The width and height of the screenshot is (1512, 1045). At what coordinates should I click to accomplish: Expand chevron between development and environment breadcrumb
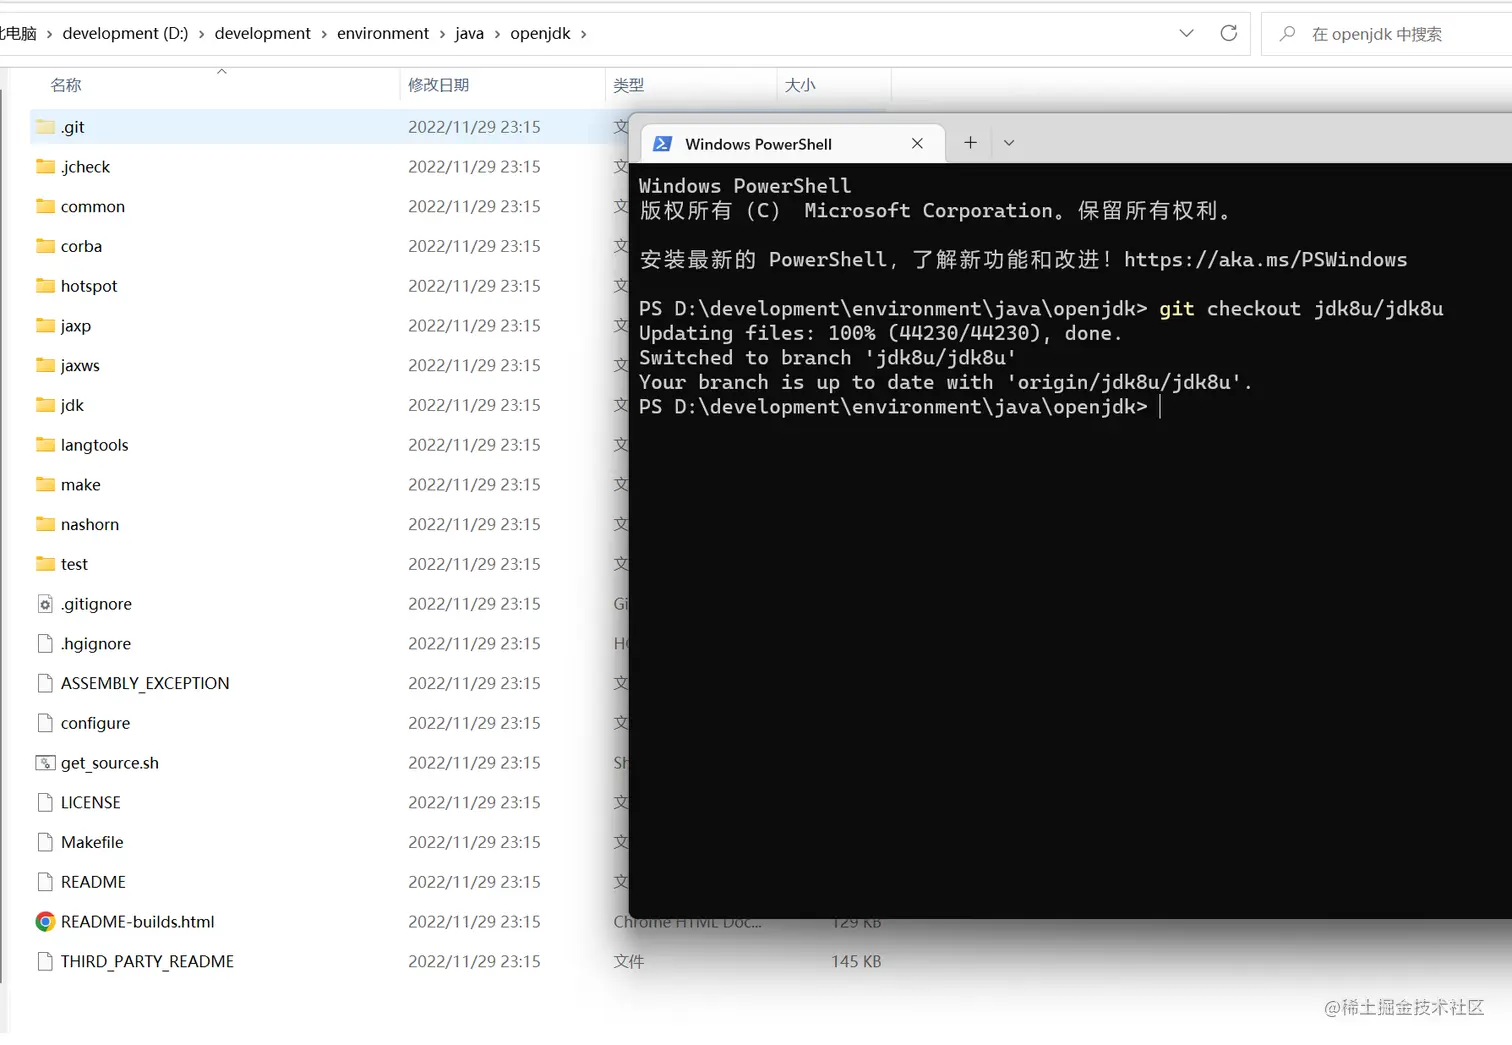point(324,34)
